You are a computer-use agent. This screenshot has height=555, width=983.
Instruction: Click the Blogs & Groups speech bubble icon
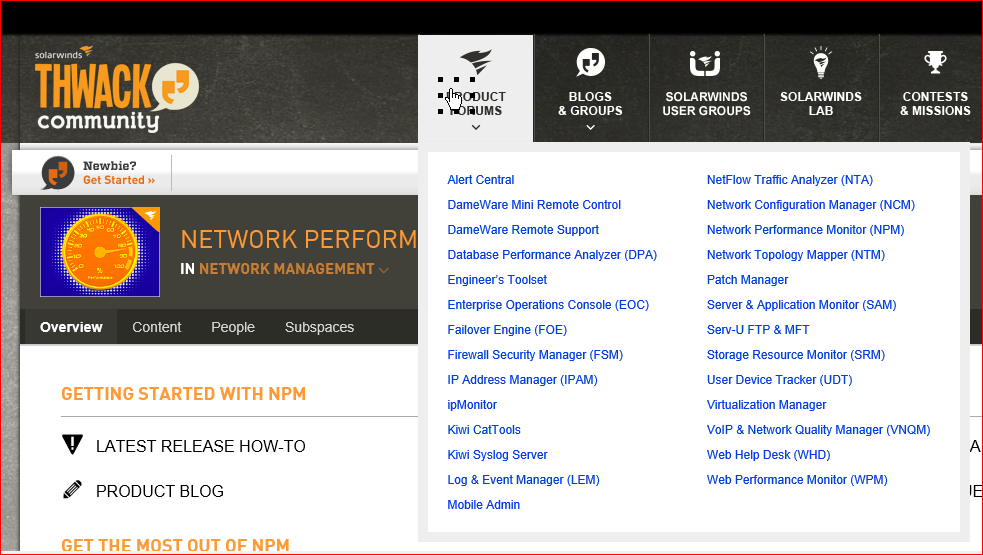click(591, 62)
